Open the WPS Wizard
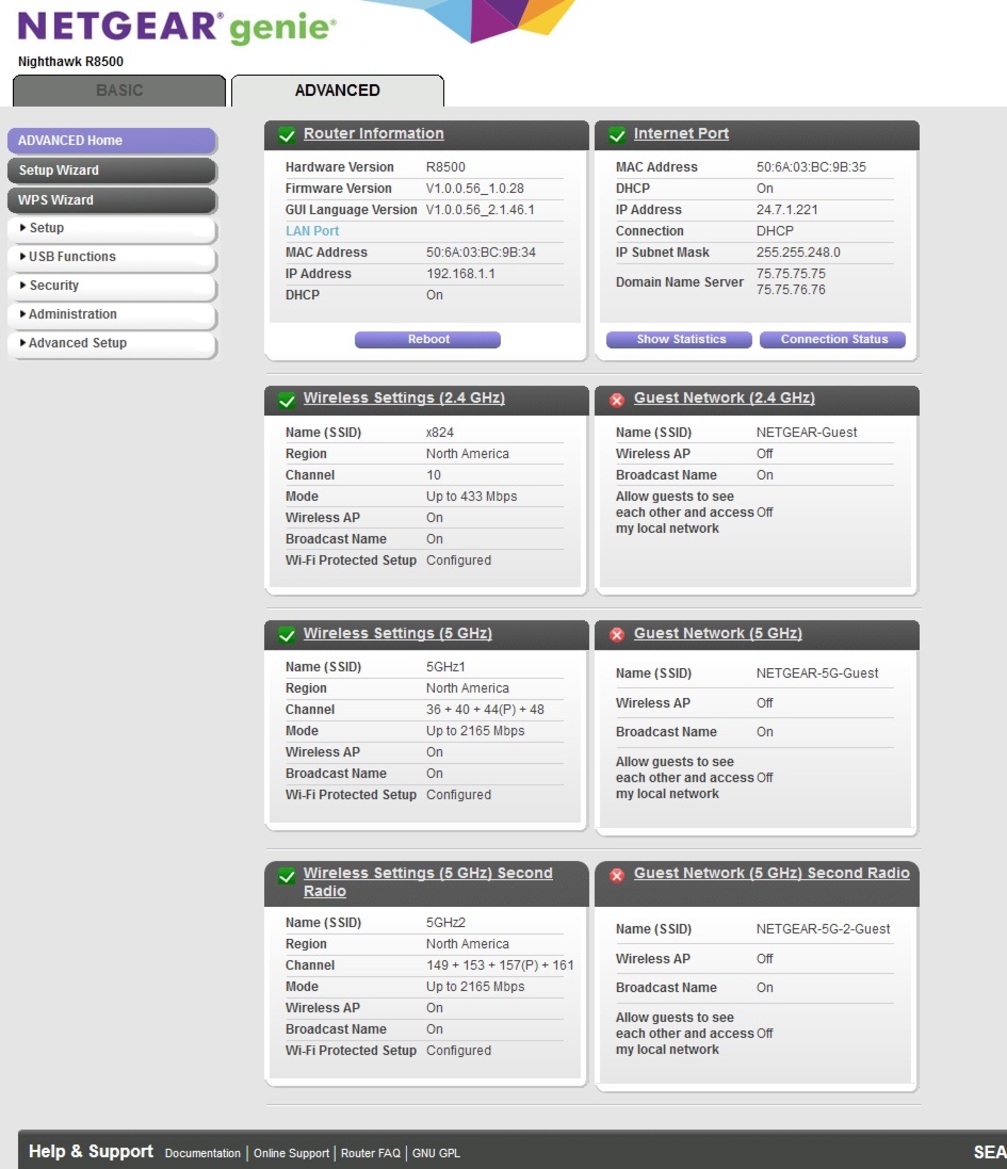The width and height of the screenshot is (1007, 1169). (x=112, y=200)
